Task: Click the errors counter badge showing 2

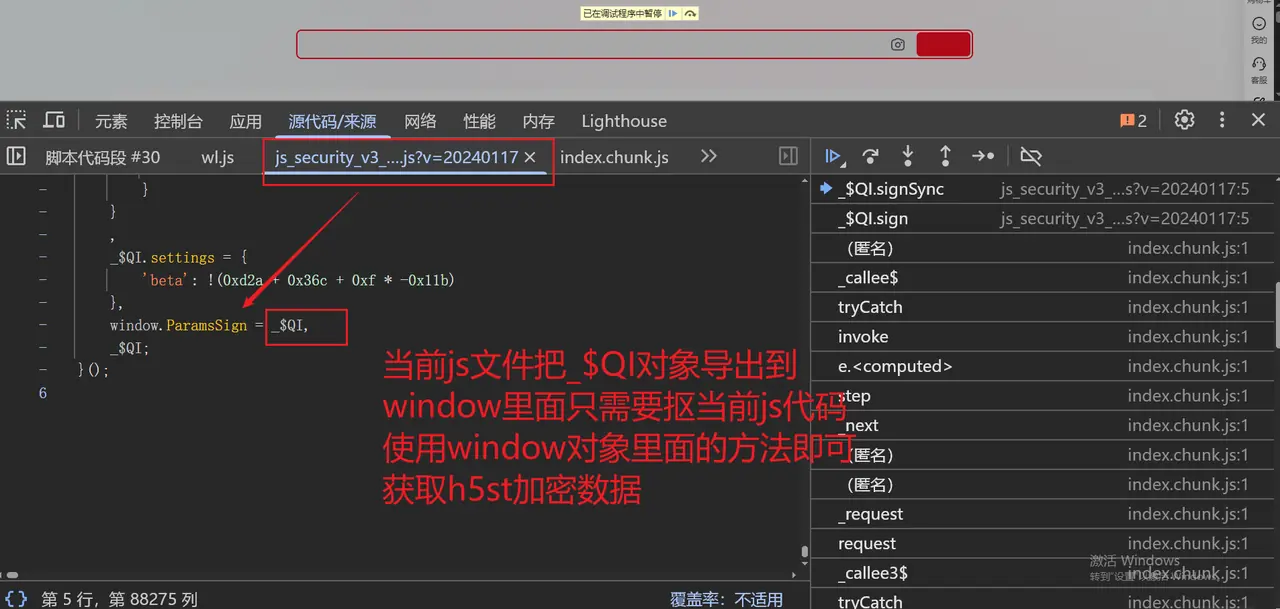Action: point(1133,119)
